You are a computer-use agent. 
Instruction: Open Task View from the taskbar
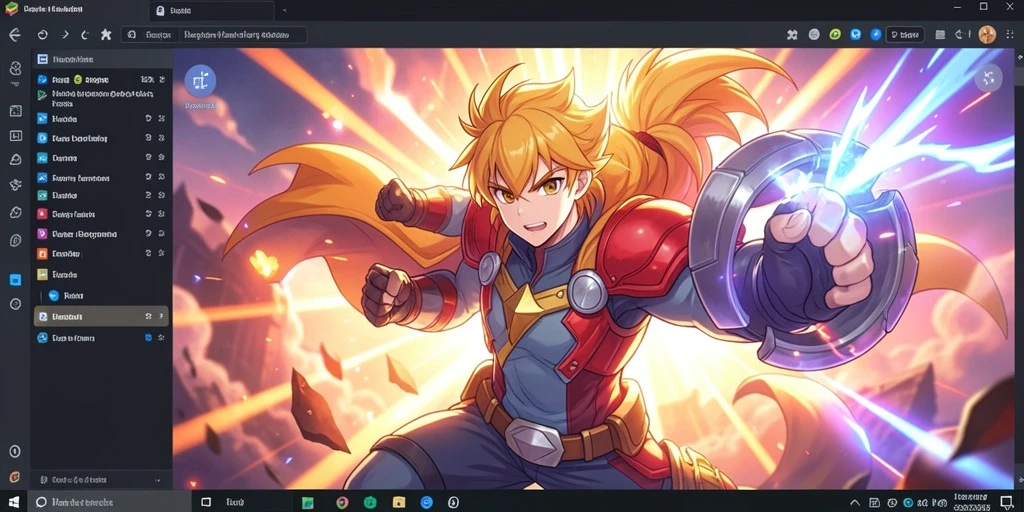coord(206,502)
